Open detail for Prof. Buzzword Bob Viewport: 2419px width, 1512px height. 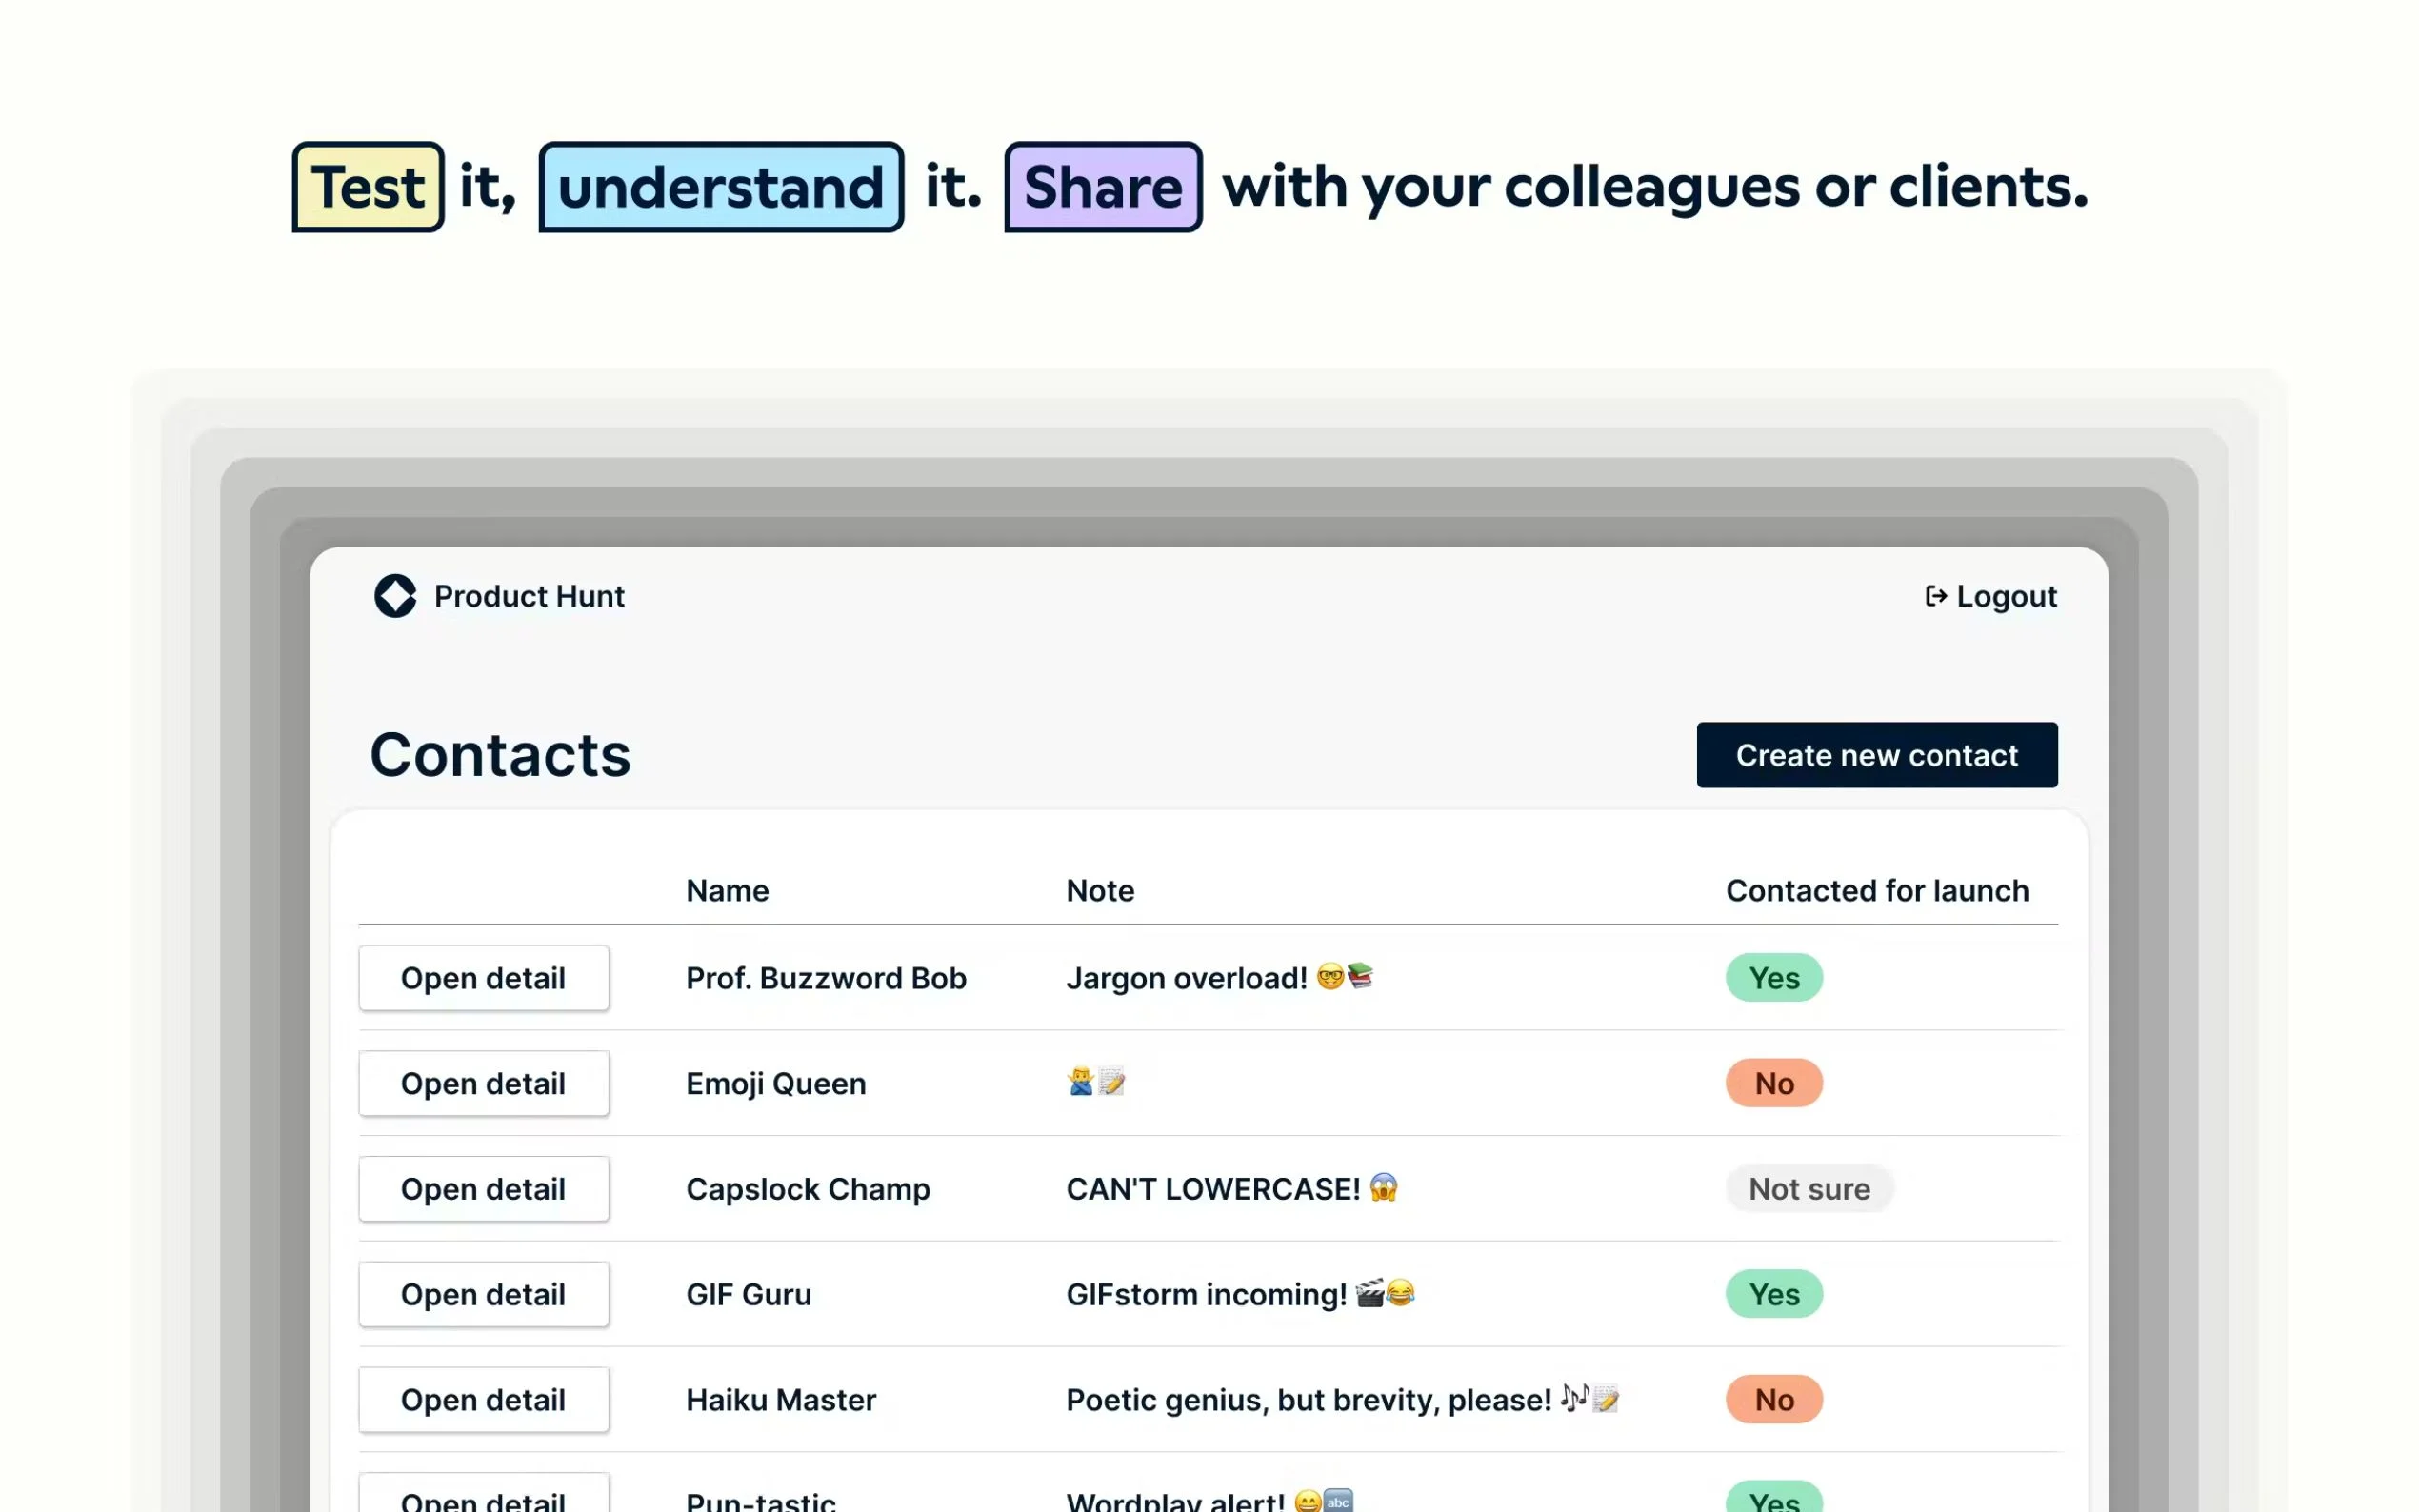pos(483,978)
